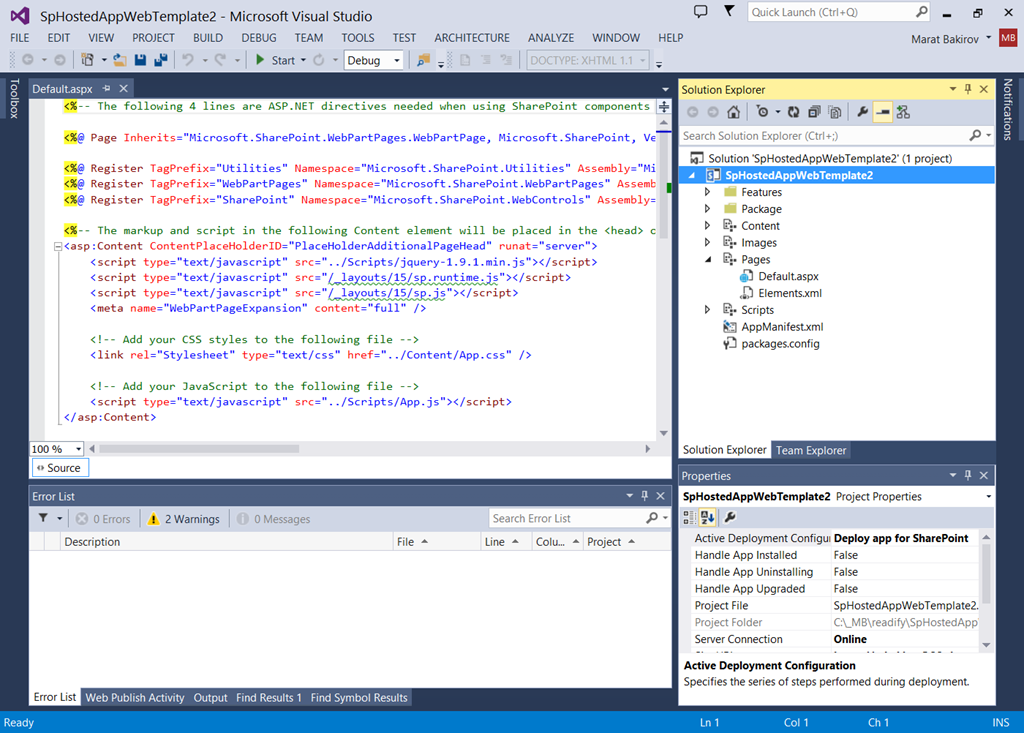This screenshot has height=733, width=1024.
Task: Expand the Content node
Action: tap(707, 225)
